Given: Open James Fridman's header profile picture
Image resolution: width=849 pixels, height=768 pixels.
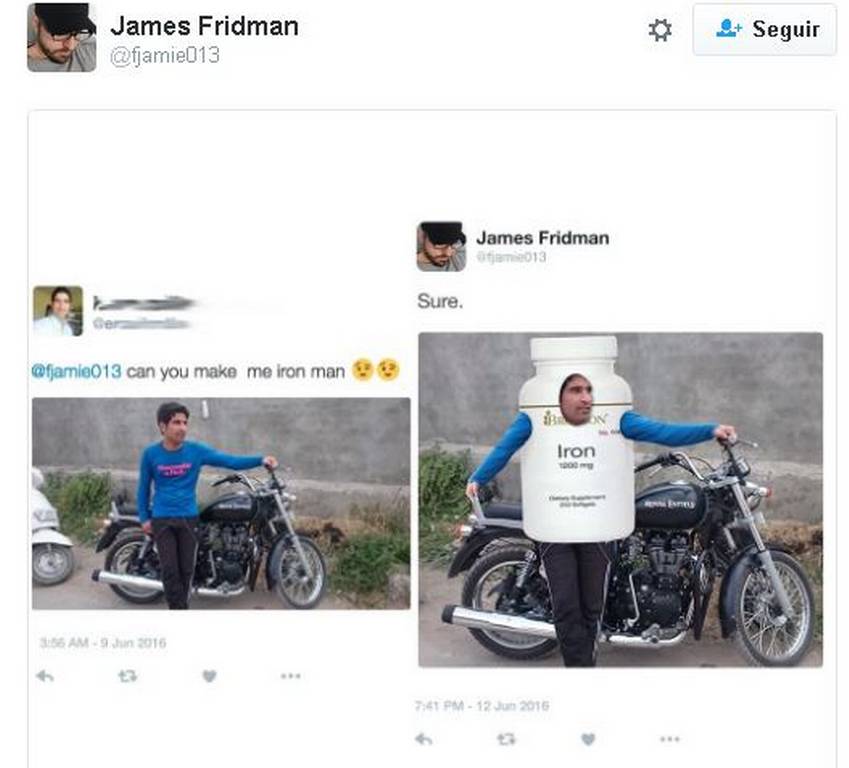Looking at the screenshot, I should point(62,37).
